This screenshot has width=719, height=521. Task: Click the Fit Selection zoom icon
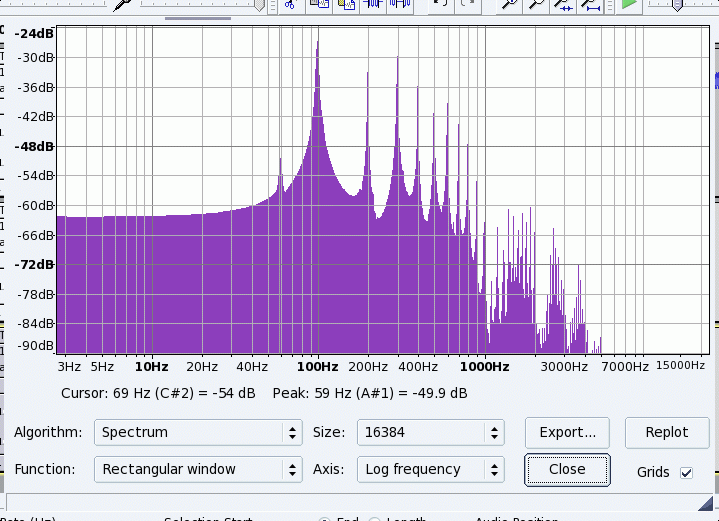coord(563,4)
